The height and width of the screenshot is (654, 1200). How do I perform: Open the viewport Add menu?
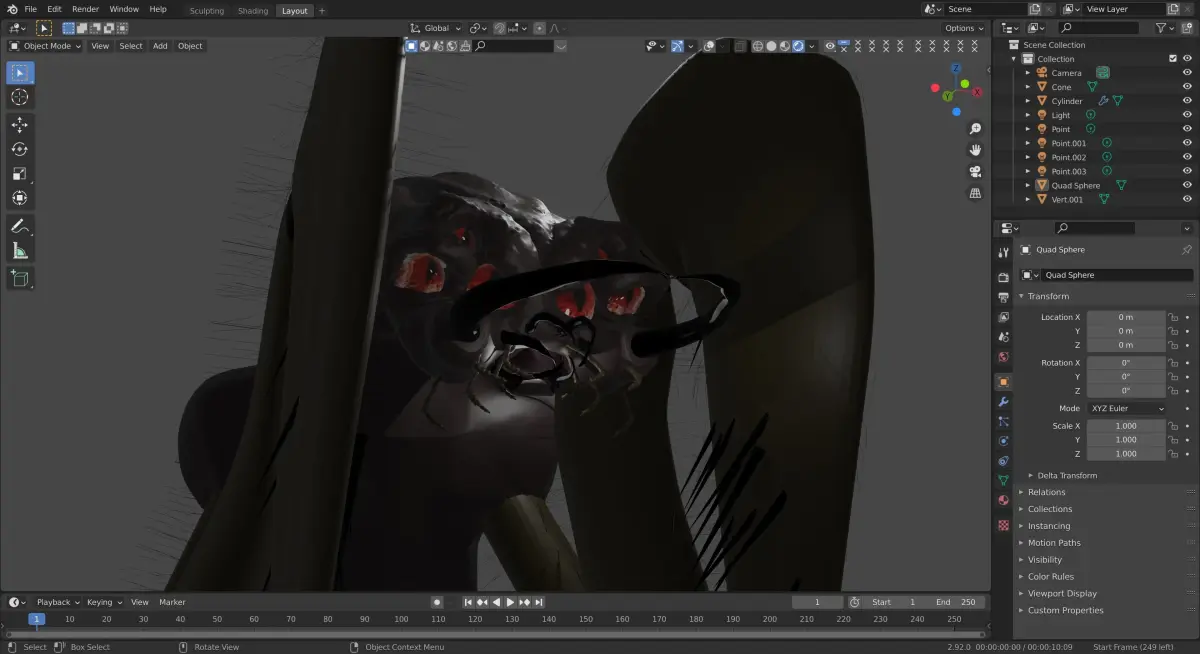[160, 46]
